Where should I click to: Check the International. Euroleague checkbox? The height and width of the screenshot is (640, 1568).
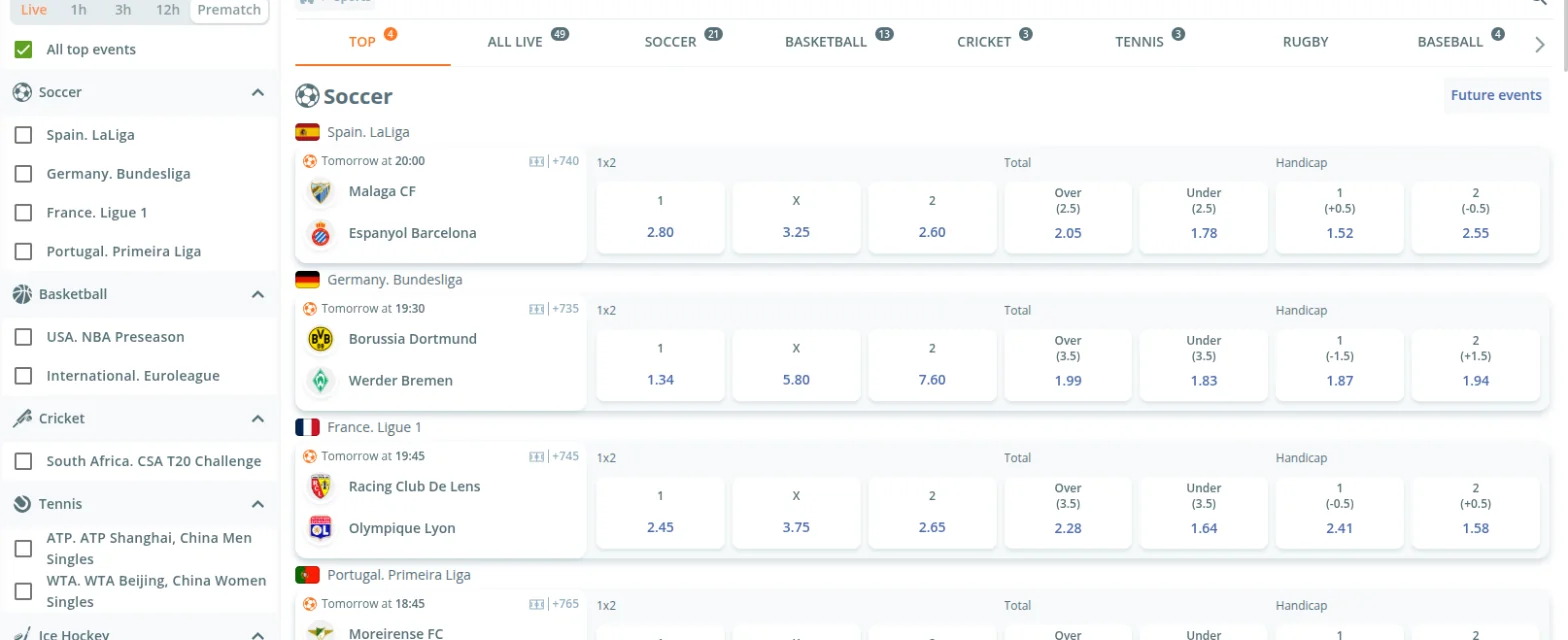tap(23, 376)
